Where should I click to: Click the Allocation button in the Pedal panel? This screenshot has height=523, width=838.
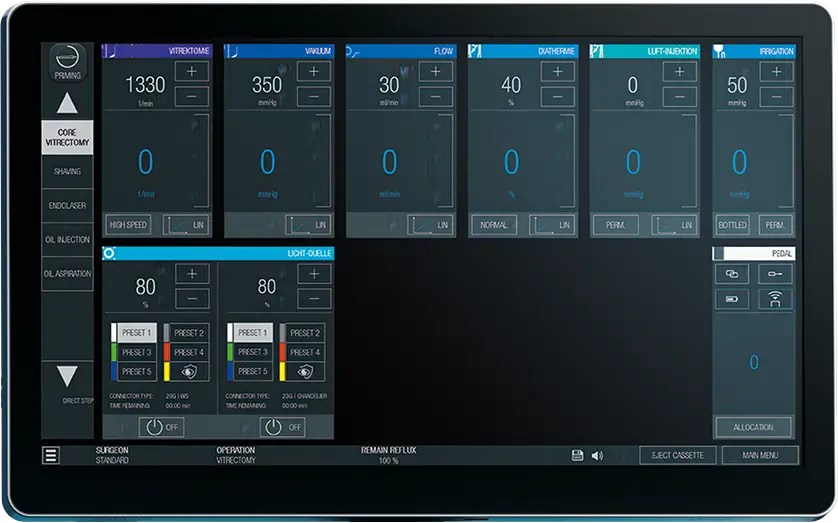tap(754, 427)
